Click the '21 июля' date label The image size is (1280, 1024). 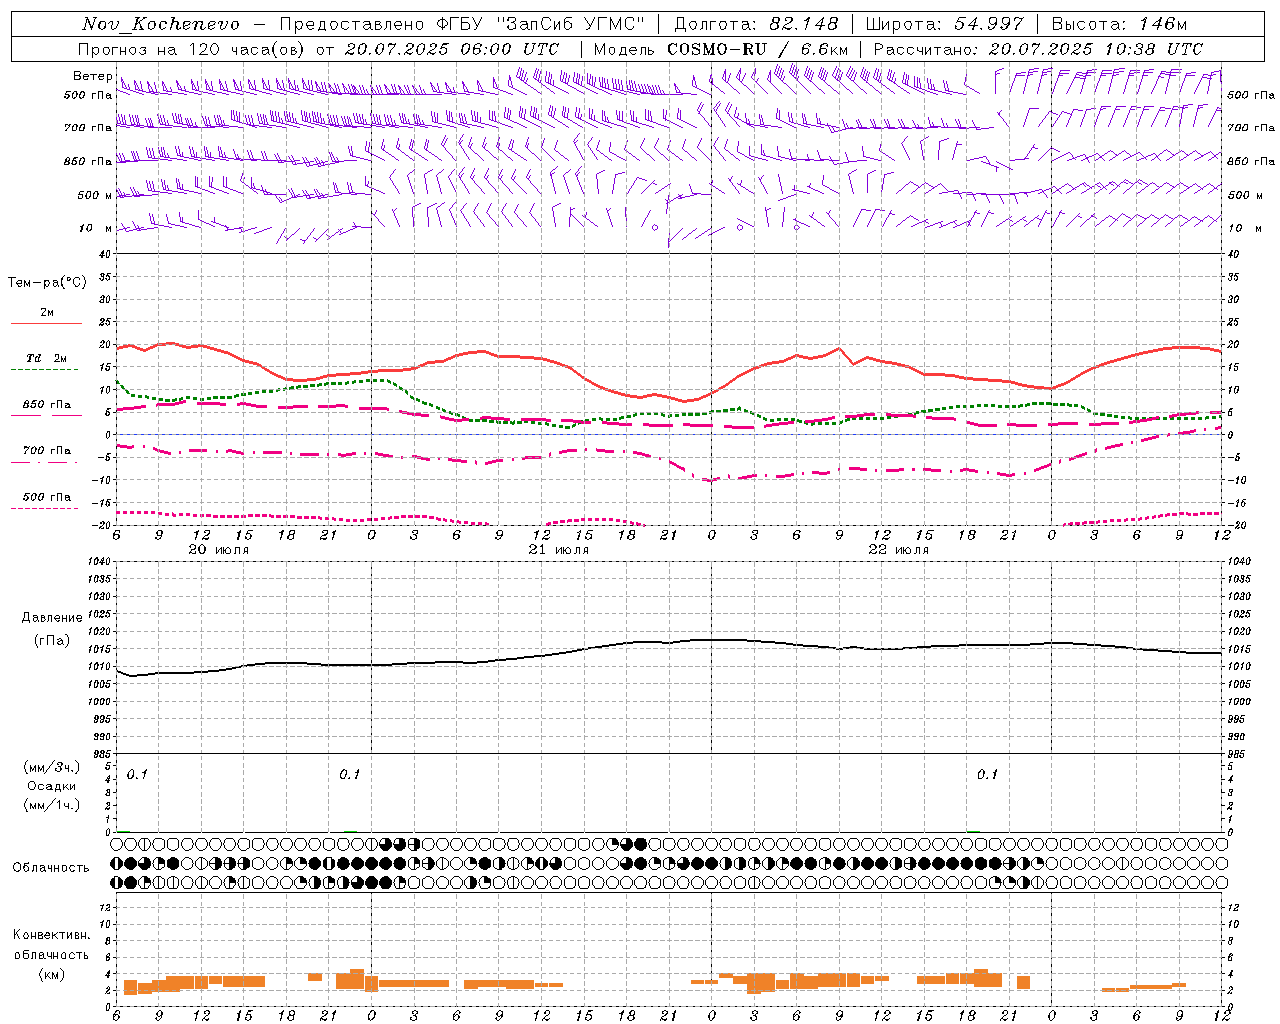pyautogui.click(x=559, y=550)
